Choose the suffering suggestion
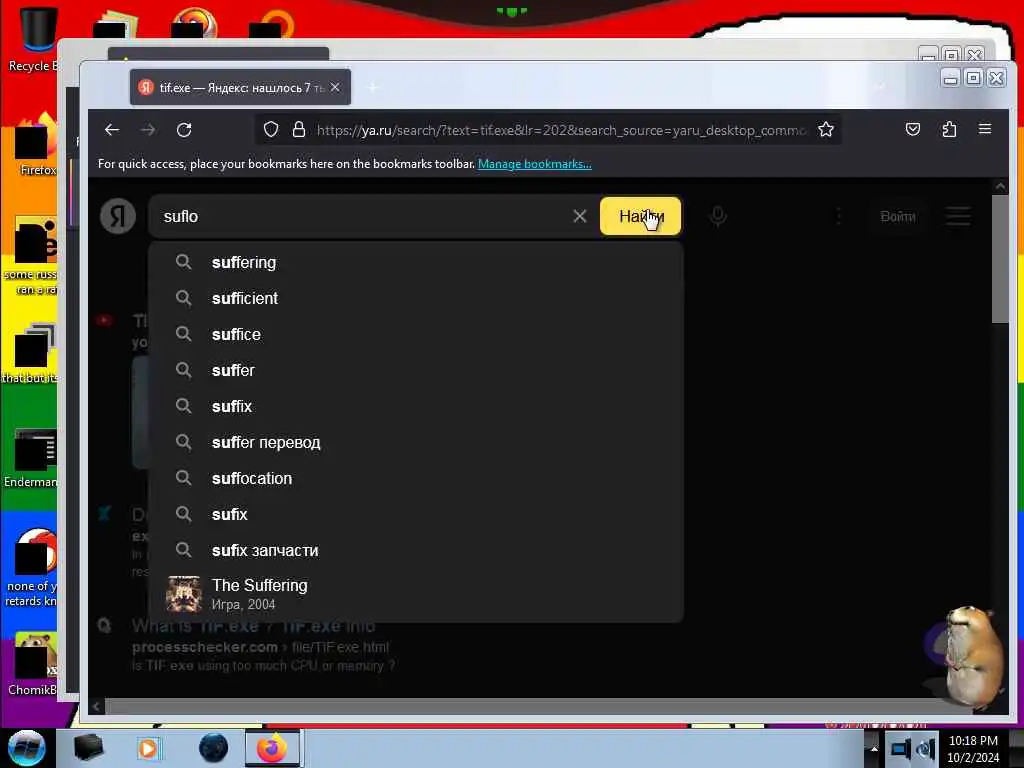Screen dimensions: 1024x768 [x=416, y=263]
